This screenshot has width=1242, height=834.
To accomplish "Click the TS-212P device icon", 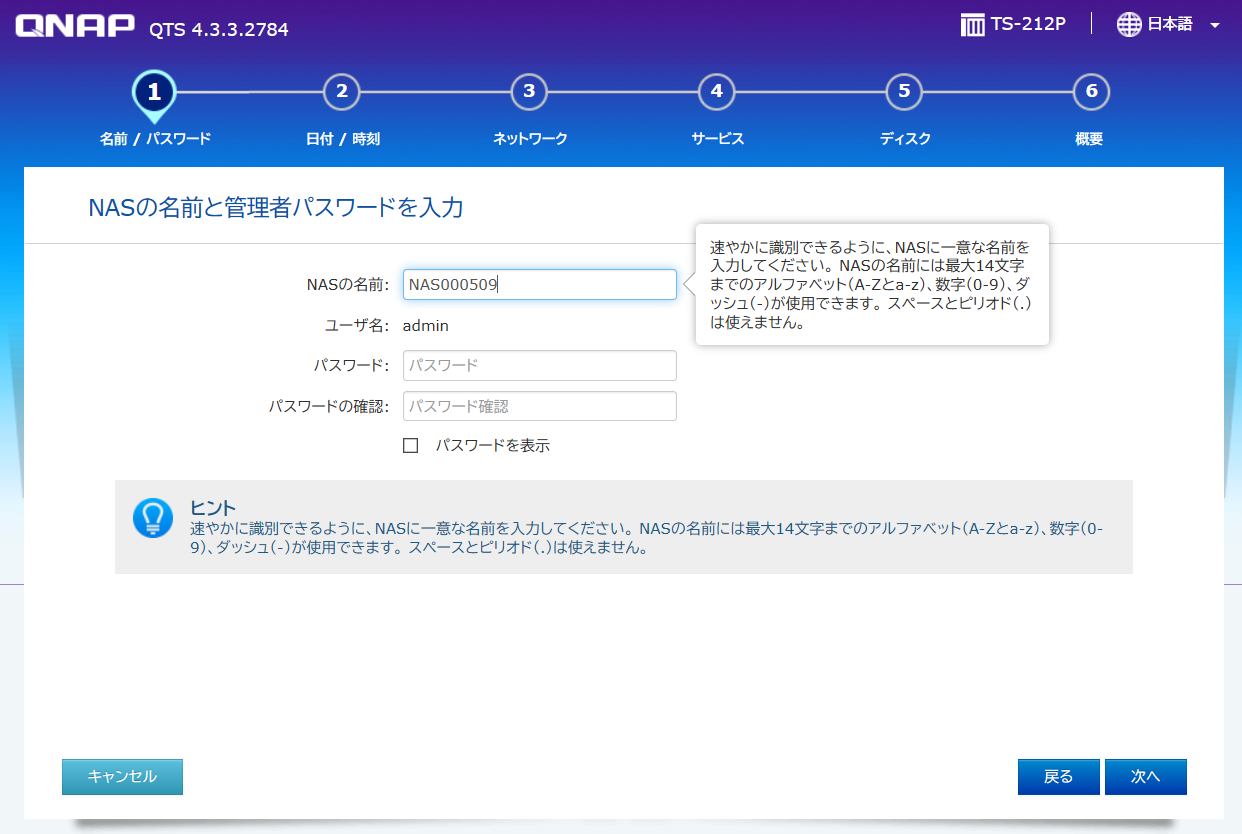I will point(970,23).
